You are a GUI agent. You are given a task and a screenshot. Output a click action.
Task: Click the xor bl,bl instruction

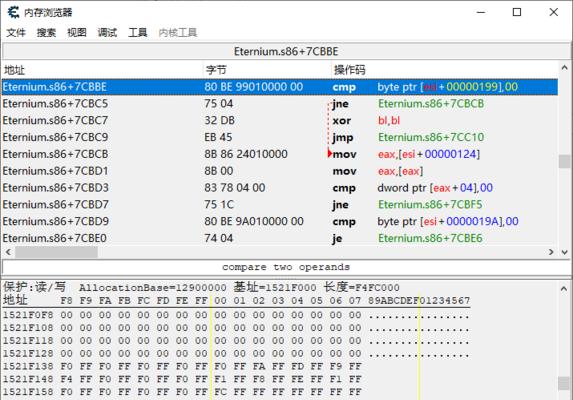[x=366, y=121]
